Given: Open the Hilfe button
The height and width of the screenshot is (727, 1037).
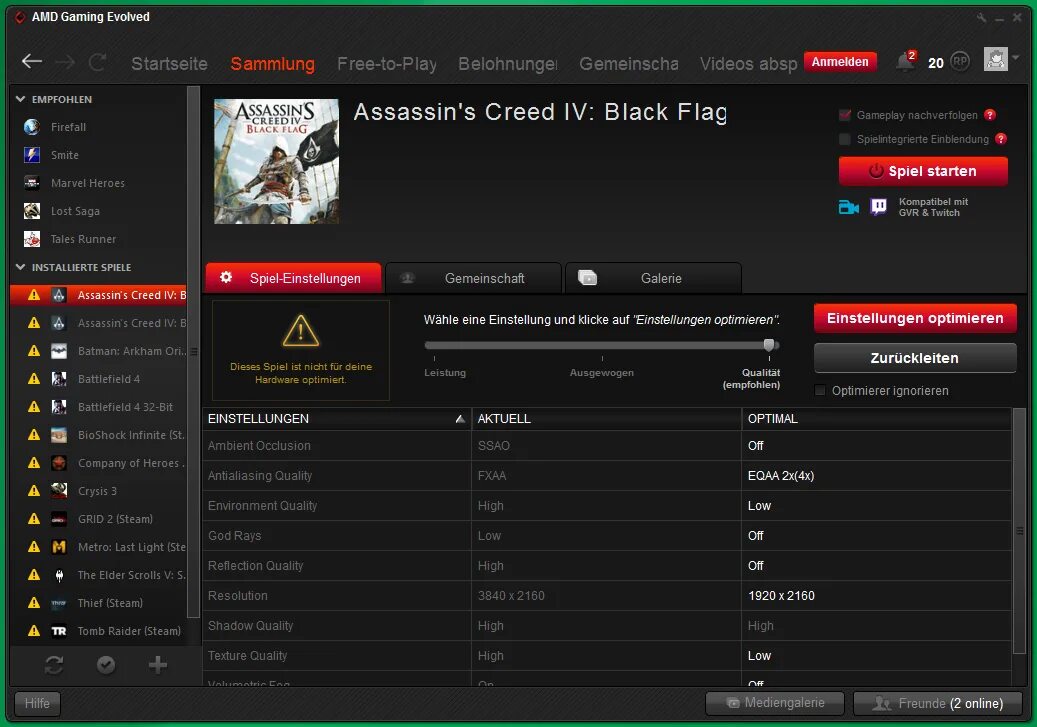Looking at the screenshot, I should (x=37, y=703).
